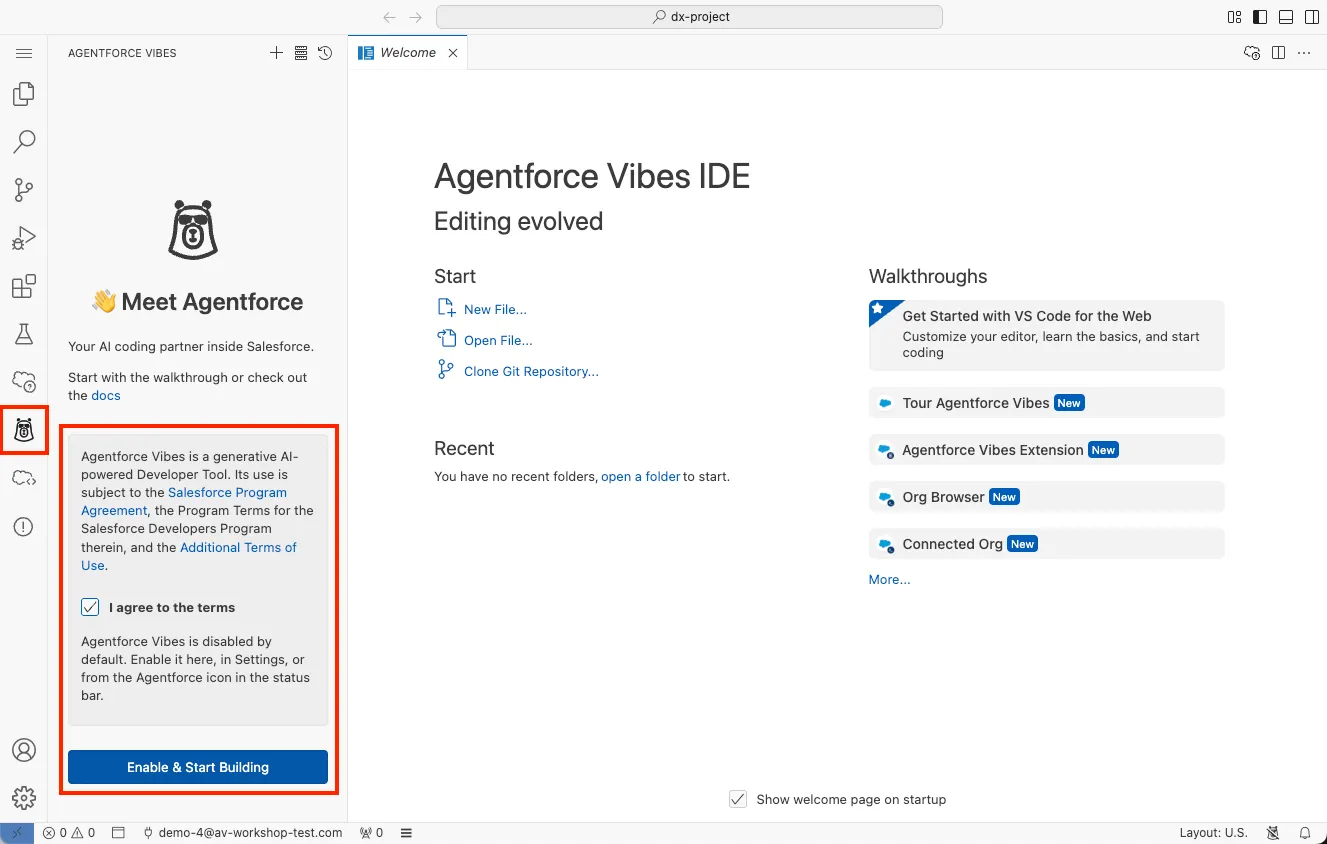Open the Manage settings gear
The image size is (1327, 844).
pyautogui.click(x=24, y=797)
